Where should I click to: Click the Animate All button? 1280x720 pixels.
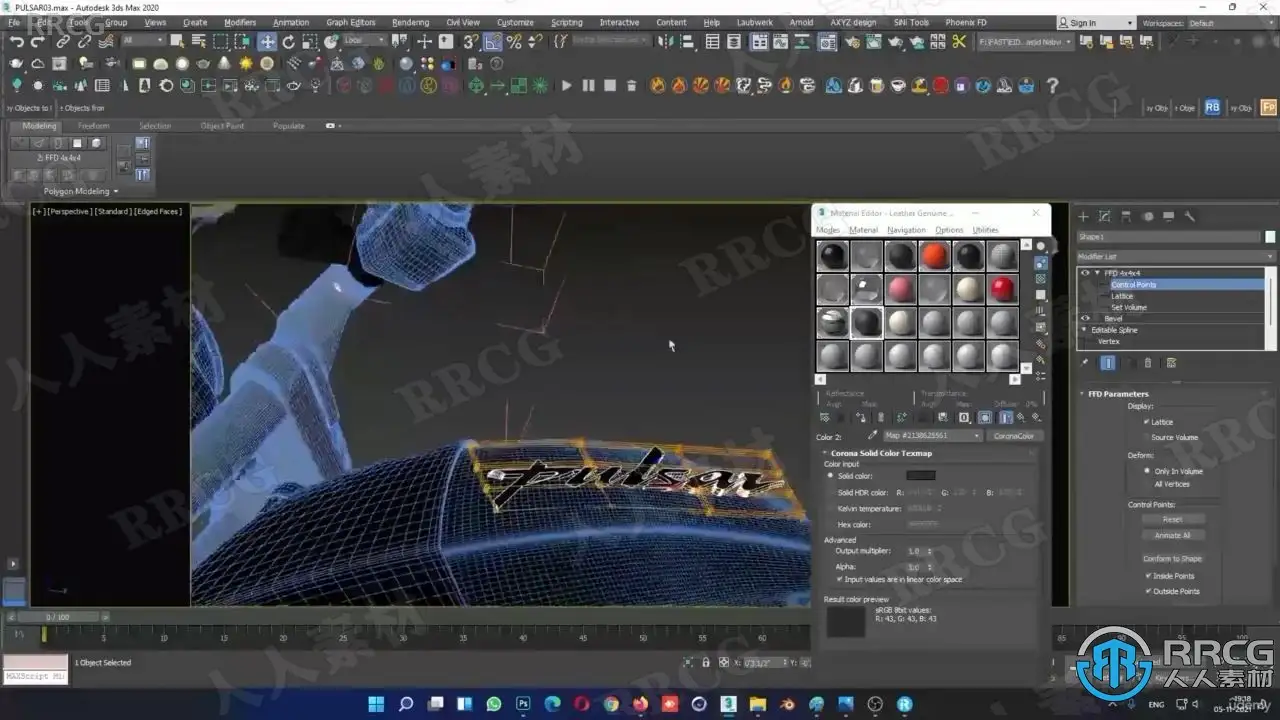[x=1173, y=535]
